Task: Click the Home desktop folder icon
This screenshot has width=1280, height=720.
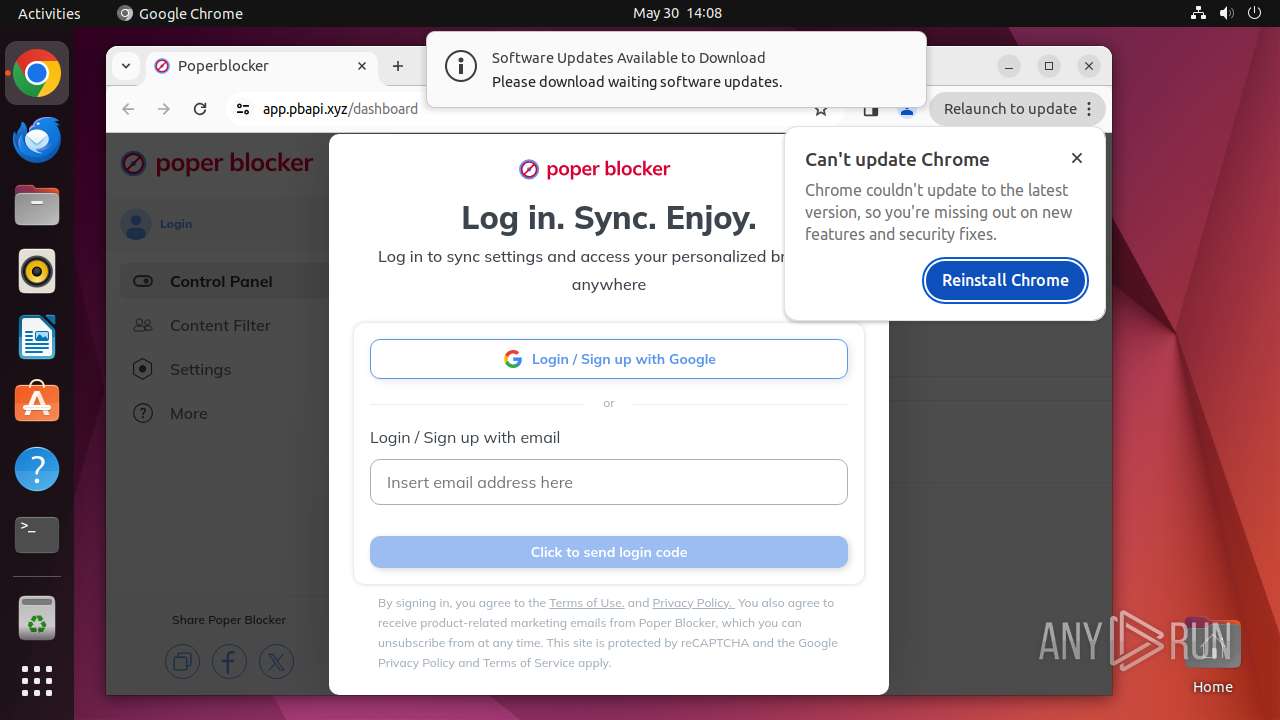Action: [1212, 655]
